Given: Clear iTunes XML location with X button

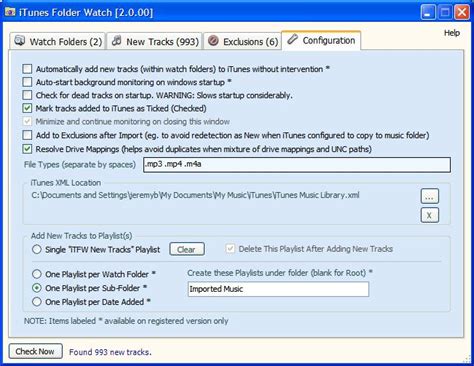Looking at the screenshot, I should (x=430, y=215).
